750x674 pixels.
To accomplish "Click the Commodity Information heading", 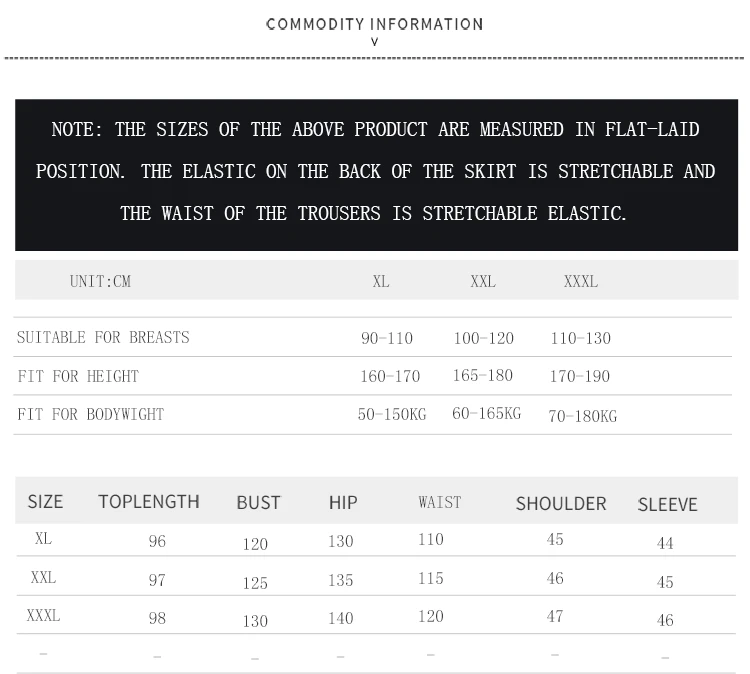I will (375, 24).
